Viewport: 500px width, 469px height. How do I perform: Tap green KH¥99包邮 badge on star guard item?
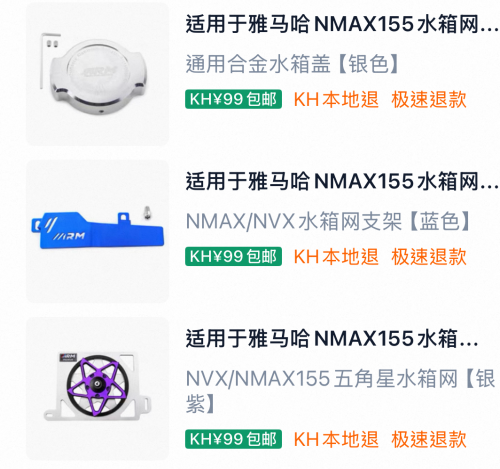(x=233, y=439)
